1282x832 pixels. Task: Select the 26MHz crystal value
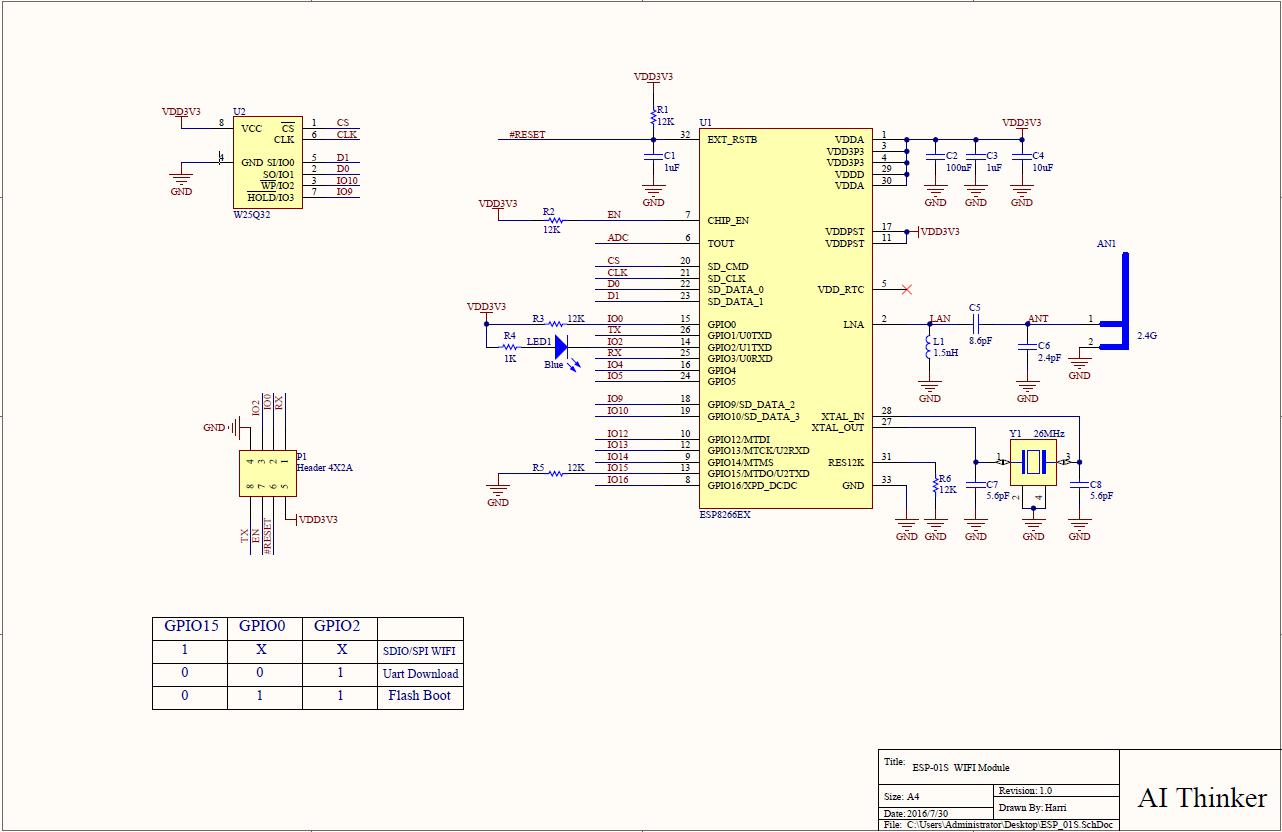pyautogui.click(x=1048, y=434)
